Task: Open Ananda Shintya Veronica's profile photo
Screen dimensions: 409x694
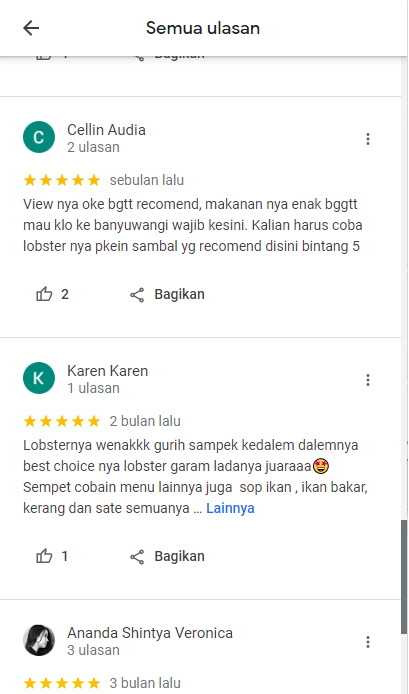Action: (39, 640)
